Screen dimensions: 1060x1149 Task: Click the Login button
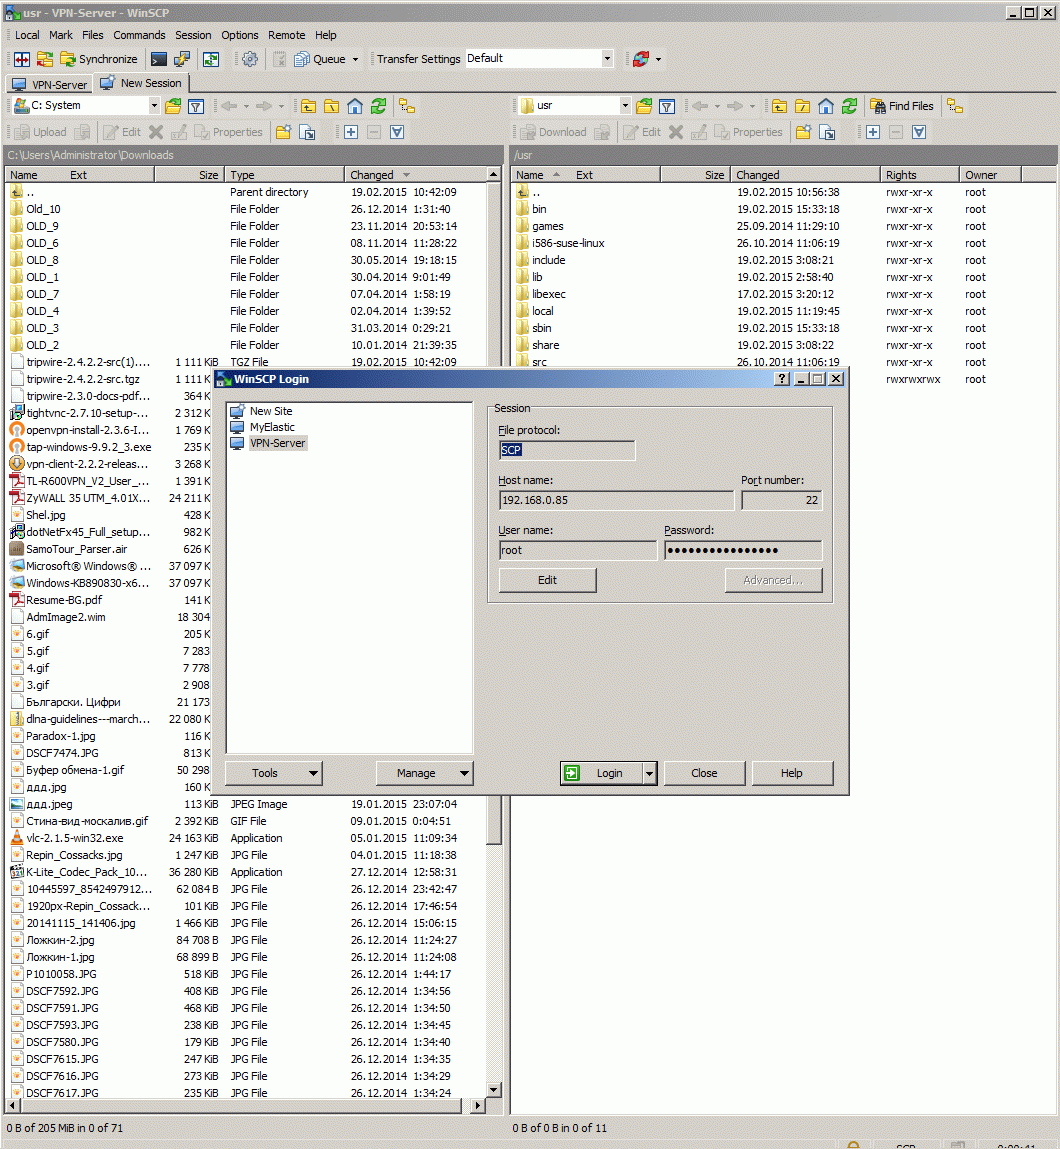(x=601, y=773)
